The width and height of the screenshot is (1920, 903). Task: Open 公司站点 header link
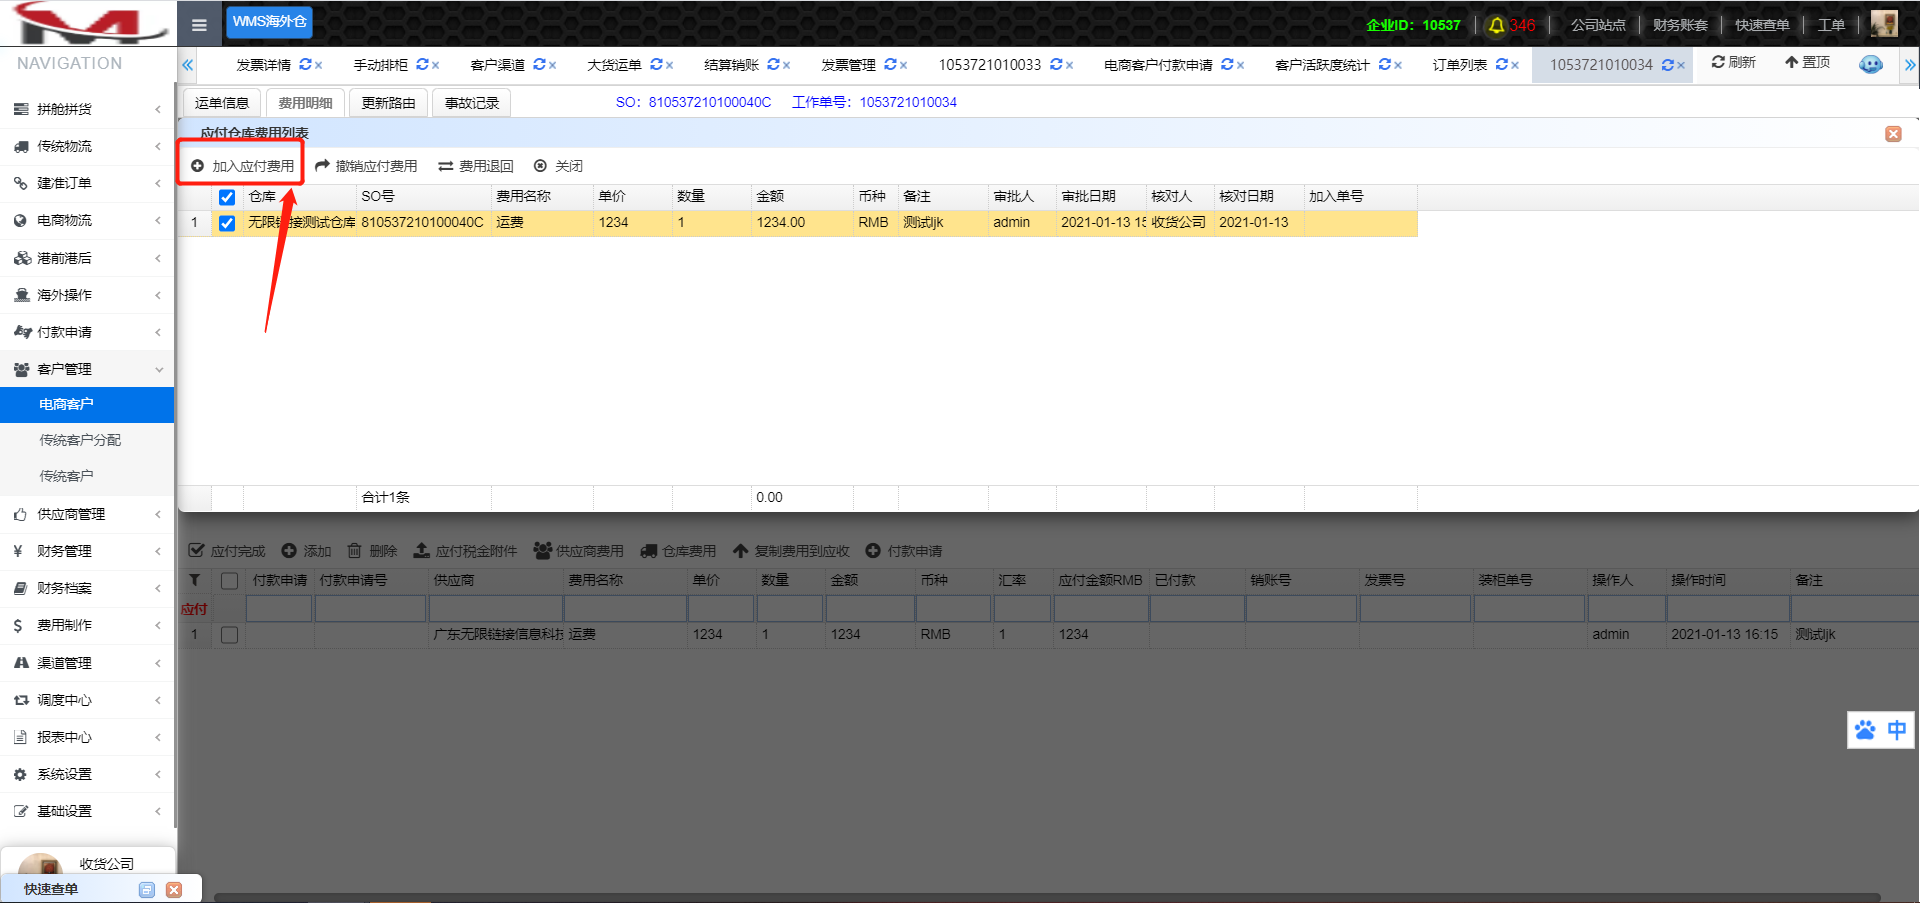point(1598,25)
